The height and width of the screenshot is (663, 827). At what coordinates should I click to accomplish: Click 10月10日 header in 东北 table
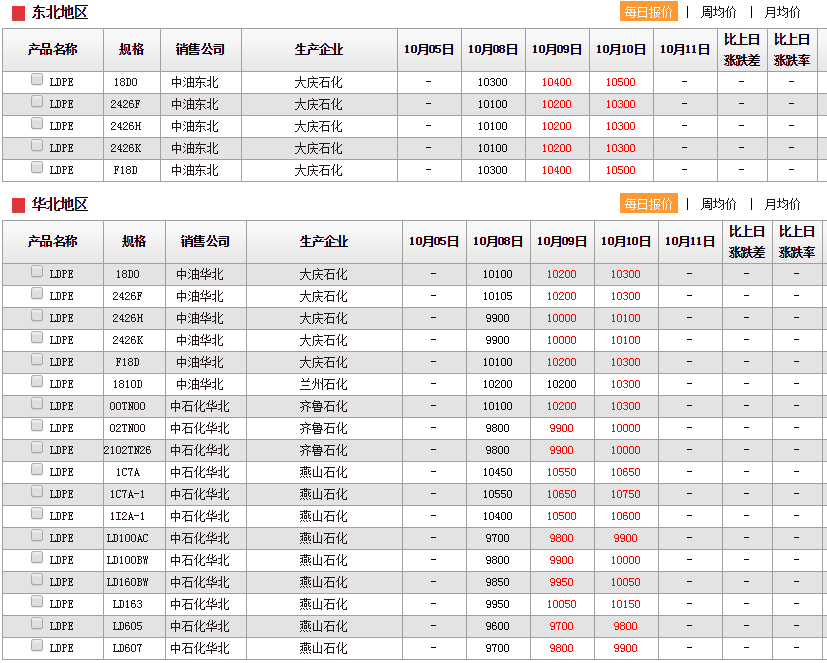[x=621, y=50]
